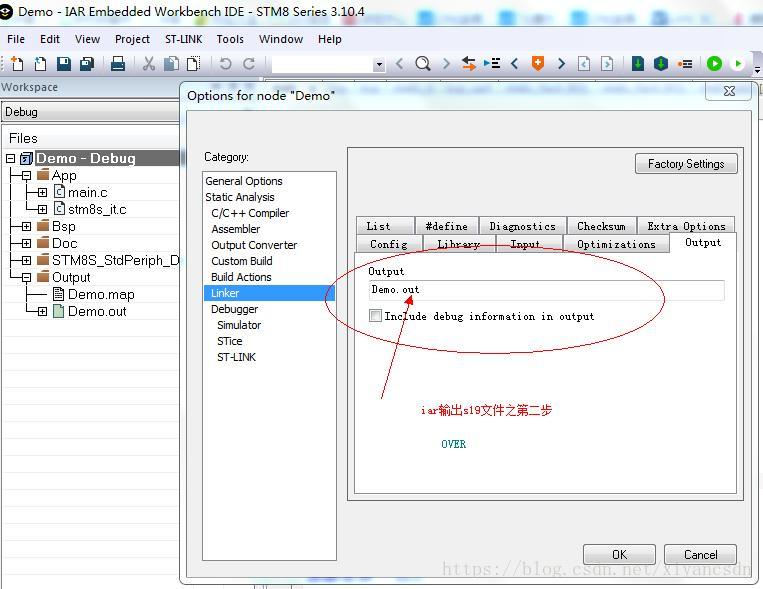Switch to the #define tab
Screen dimensions: 763x589
click(x=446, y=226)
